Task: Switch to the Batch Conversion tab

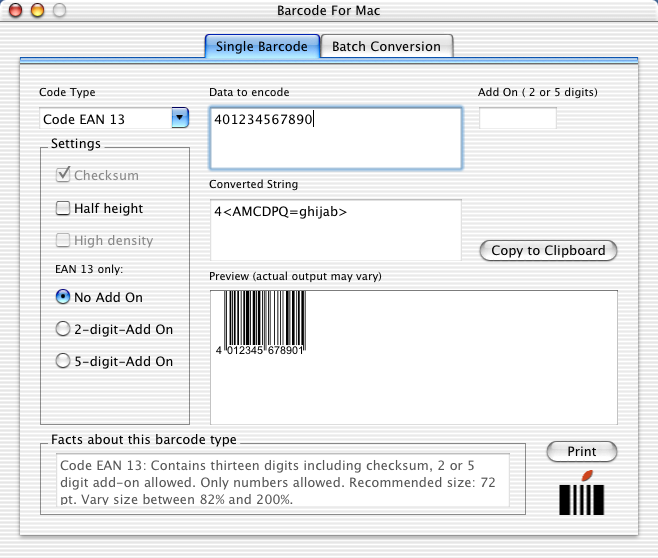Action: [386, 46]
